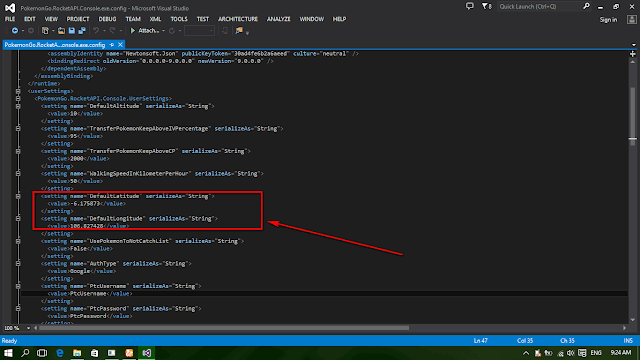
Task: Open Task View from the taskbar
Action: 42,353
